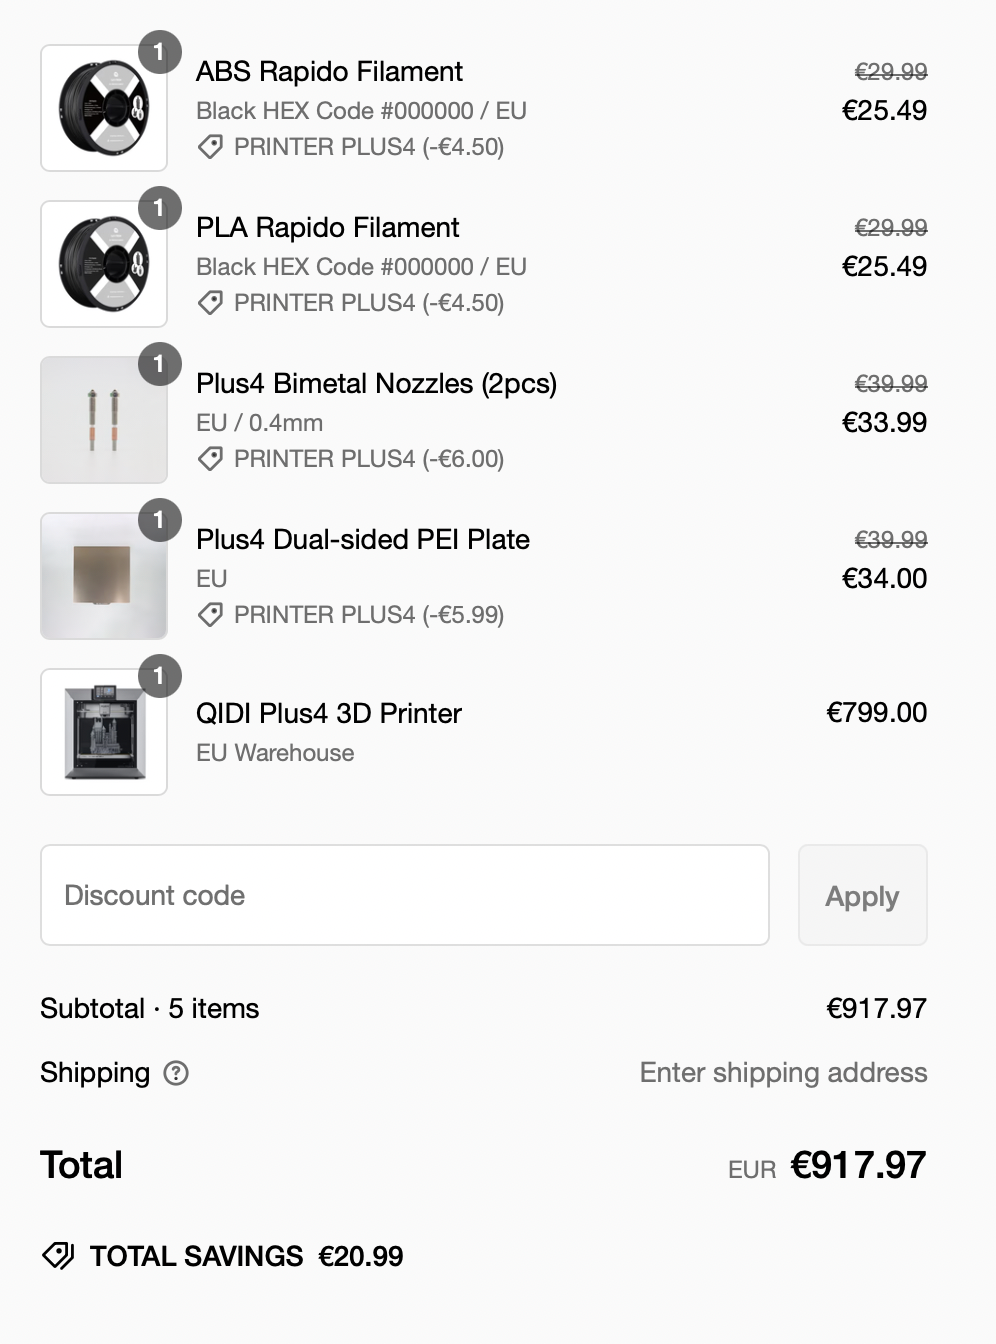Click the PLA Rapido Filament discount tag icon
Viewport: 996px width, 1344px height.
point(210,303)
